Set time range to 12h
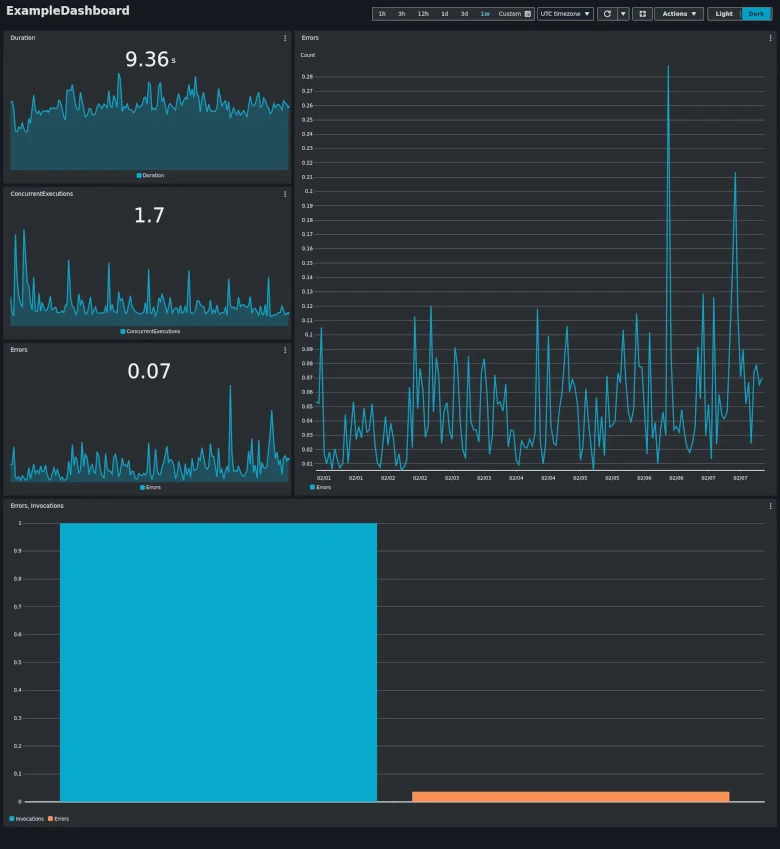Viewport: 780px width, 849px height. [423, 14]
